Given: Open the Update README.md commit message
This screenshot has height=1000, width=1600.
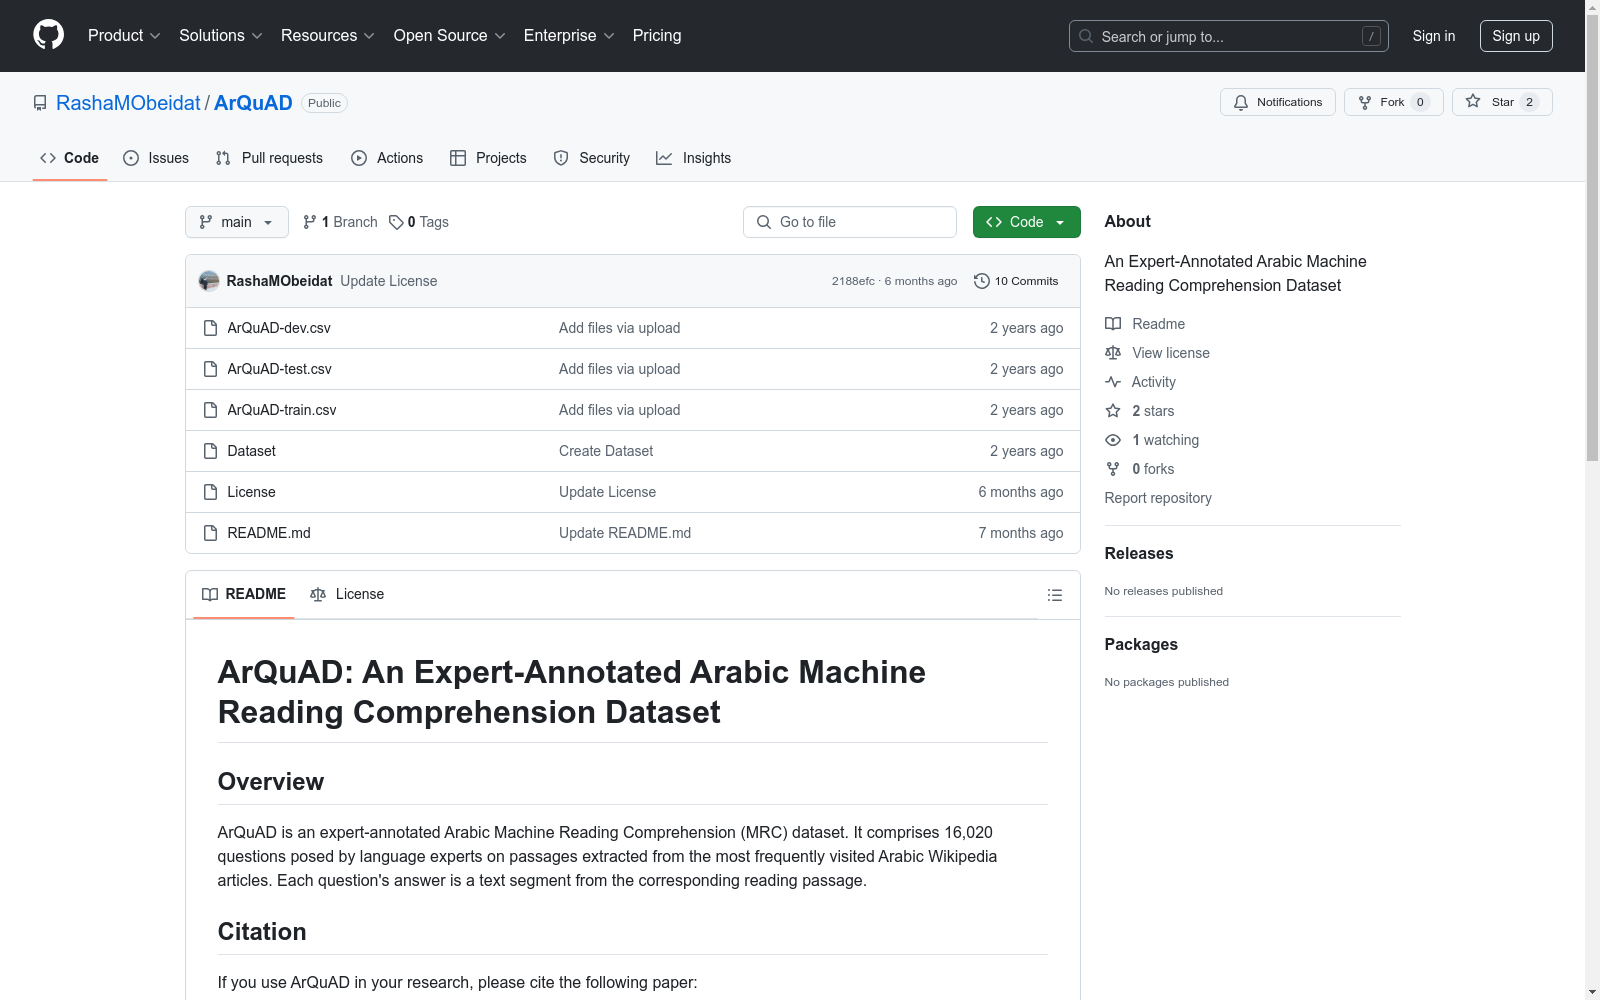Looking at the screenshot, I should (625, 533).
